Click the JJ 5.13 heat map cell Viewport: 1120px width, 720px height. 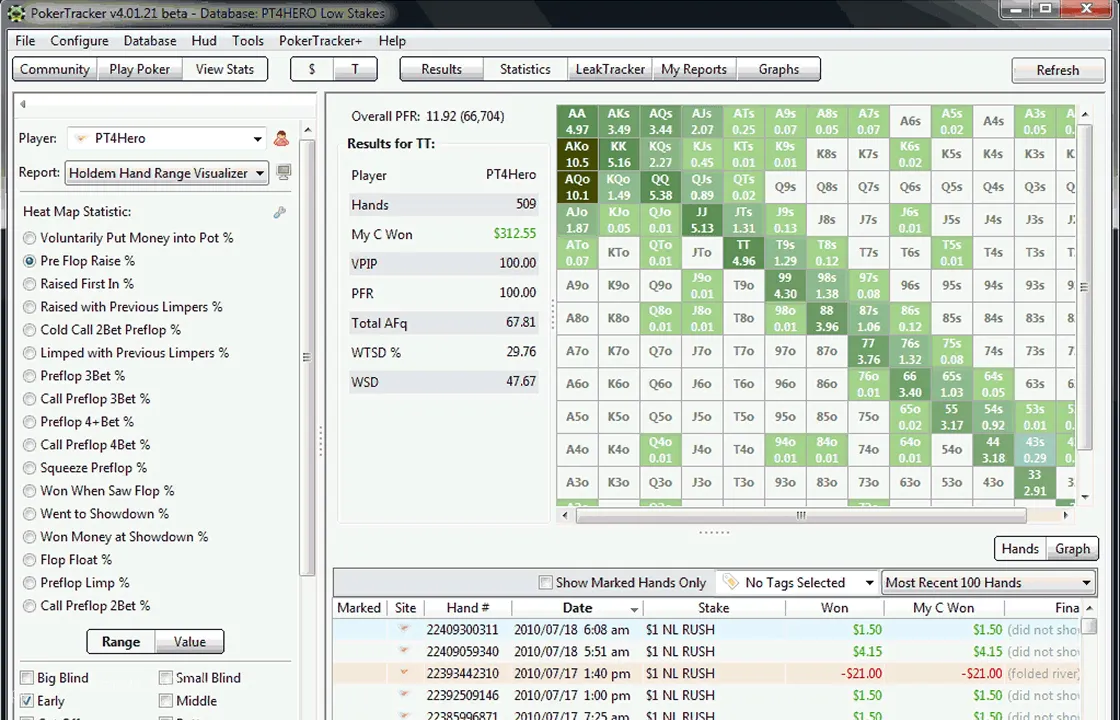pos(702,220)
